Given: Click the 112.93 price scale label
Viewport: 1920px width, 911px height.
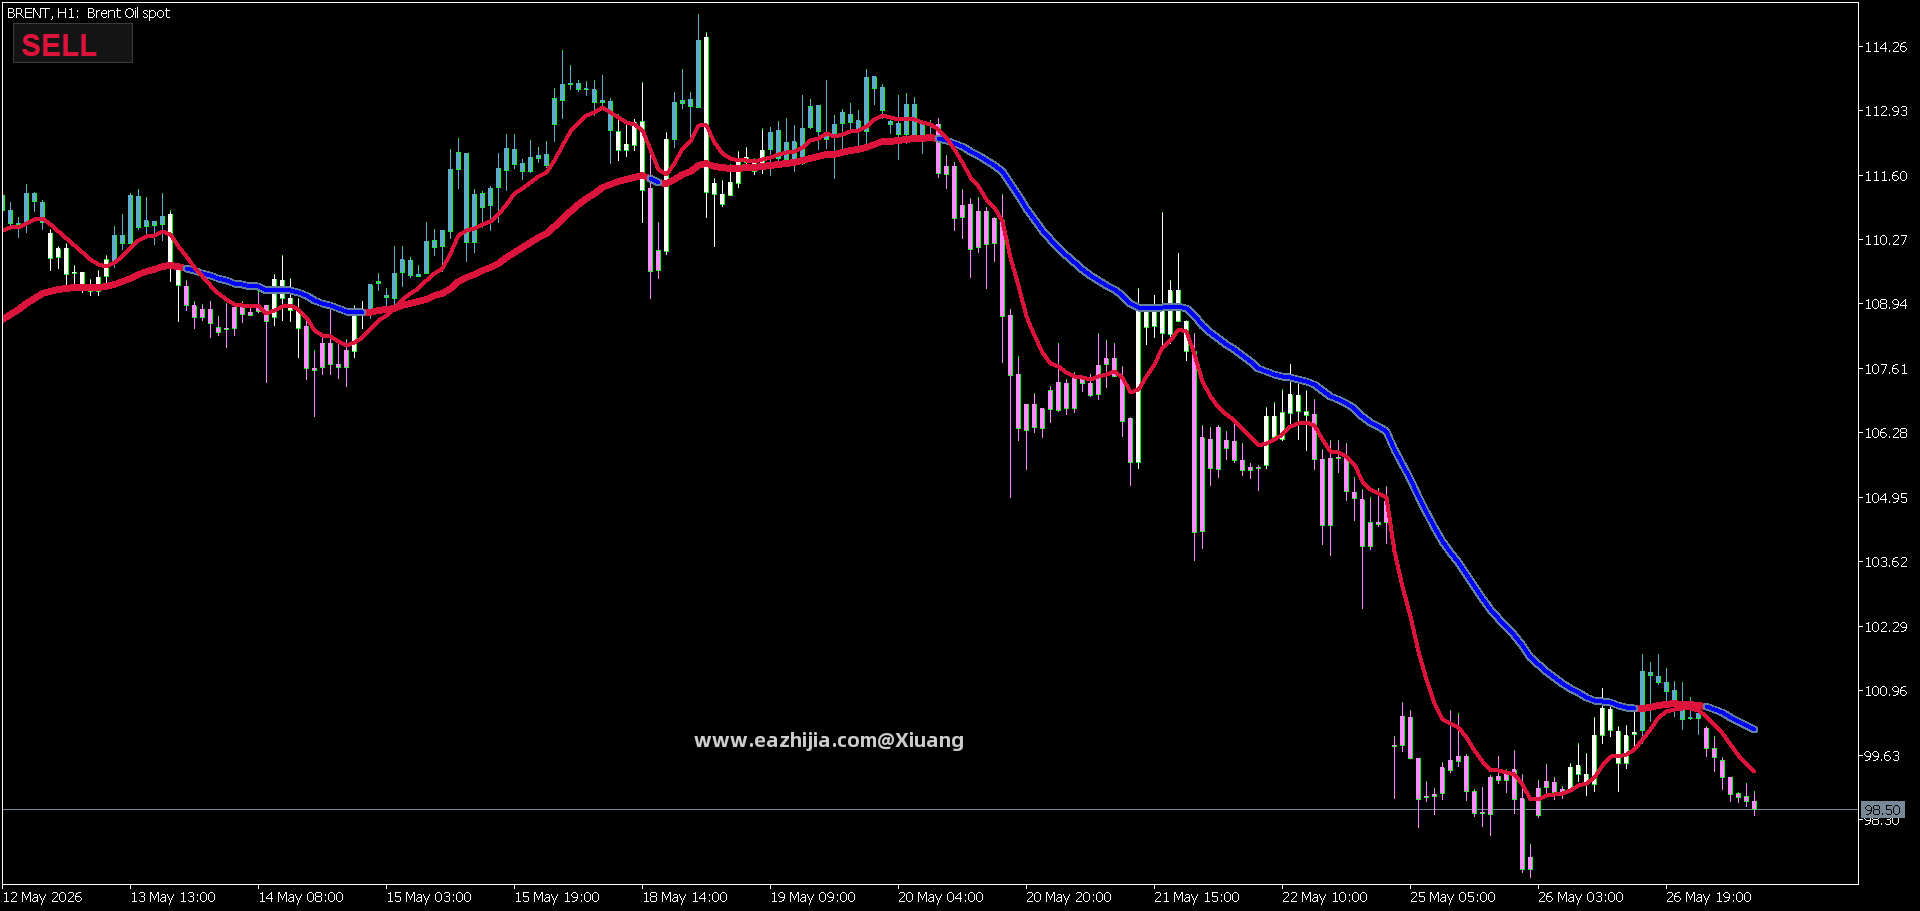Looking at the screenshot, I should (1885, 111).
